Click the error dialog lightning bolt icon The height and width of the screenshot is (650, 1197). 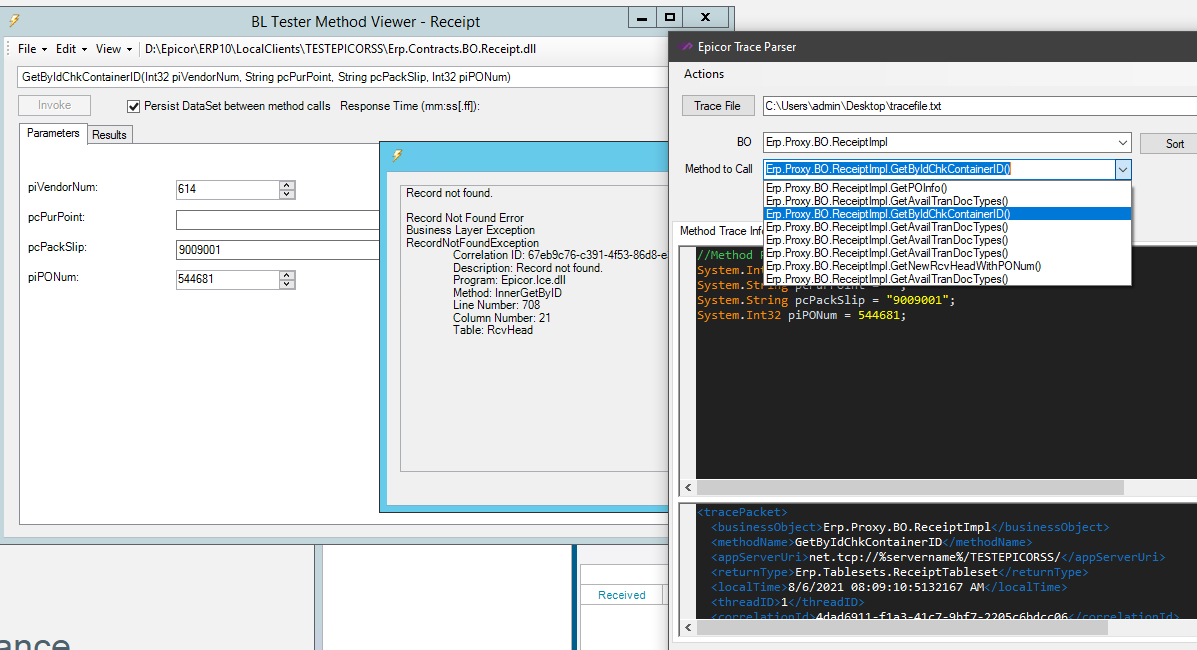tap(397, 155)
